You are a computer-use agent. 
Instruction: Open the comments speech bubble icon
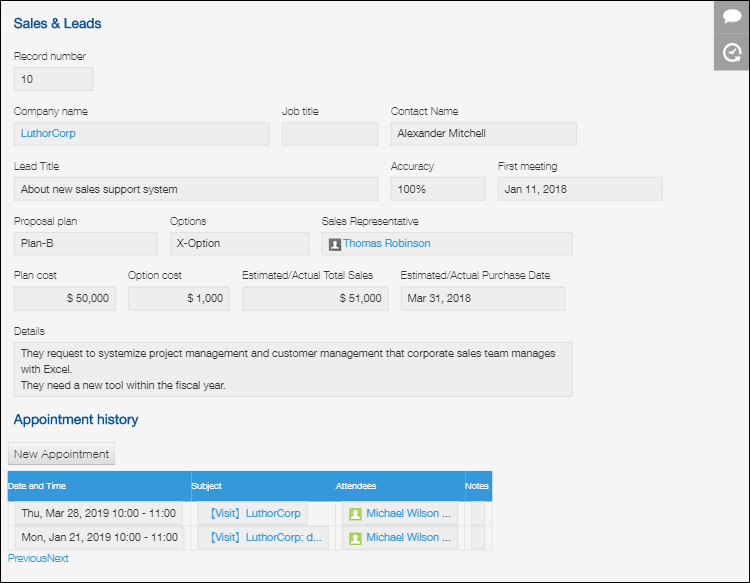[x=732, y=18]
